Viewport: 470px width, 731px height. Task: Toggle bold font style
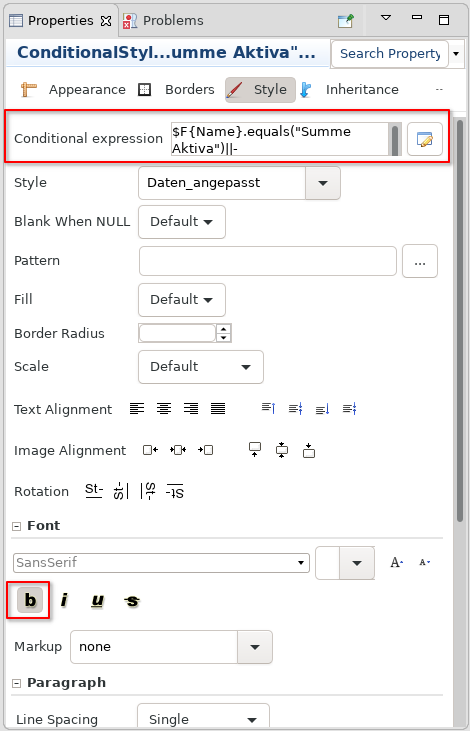(x=30, y=600)
